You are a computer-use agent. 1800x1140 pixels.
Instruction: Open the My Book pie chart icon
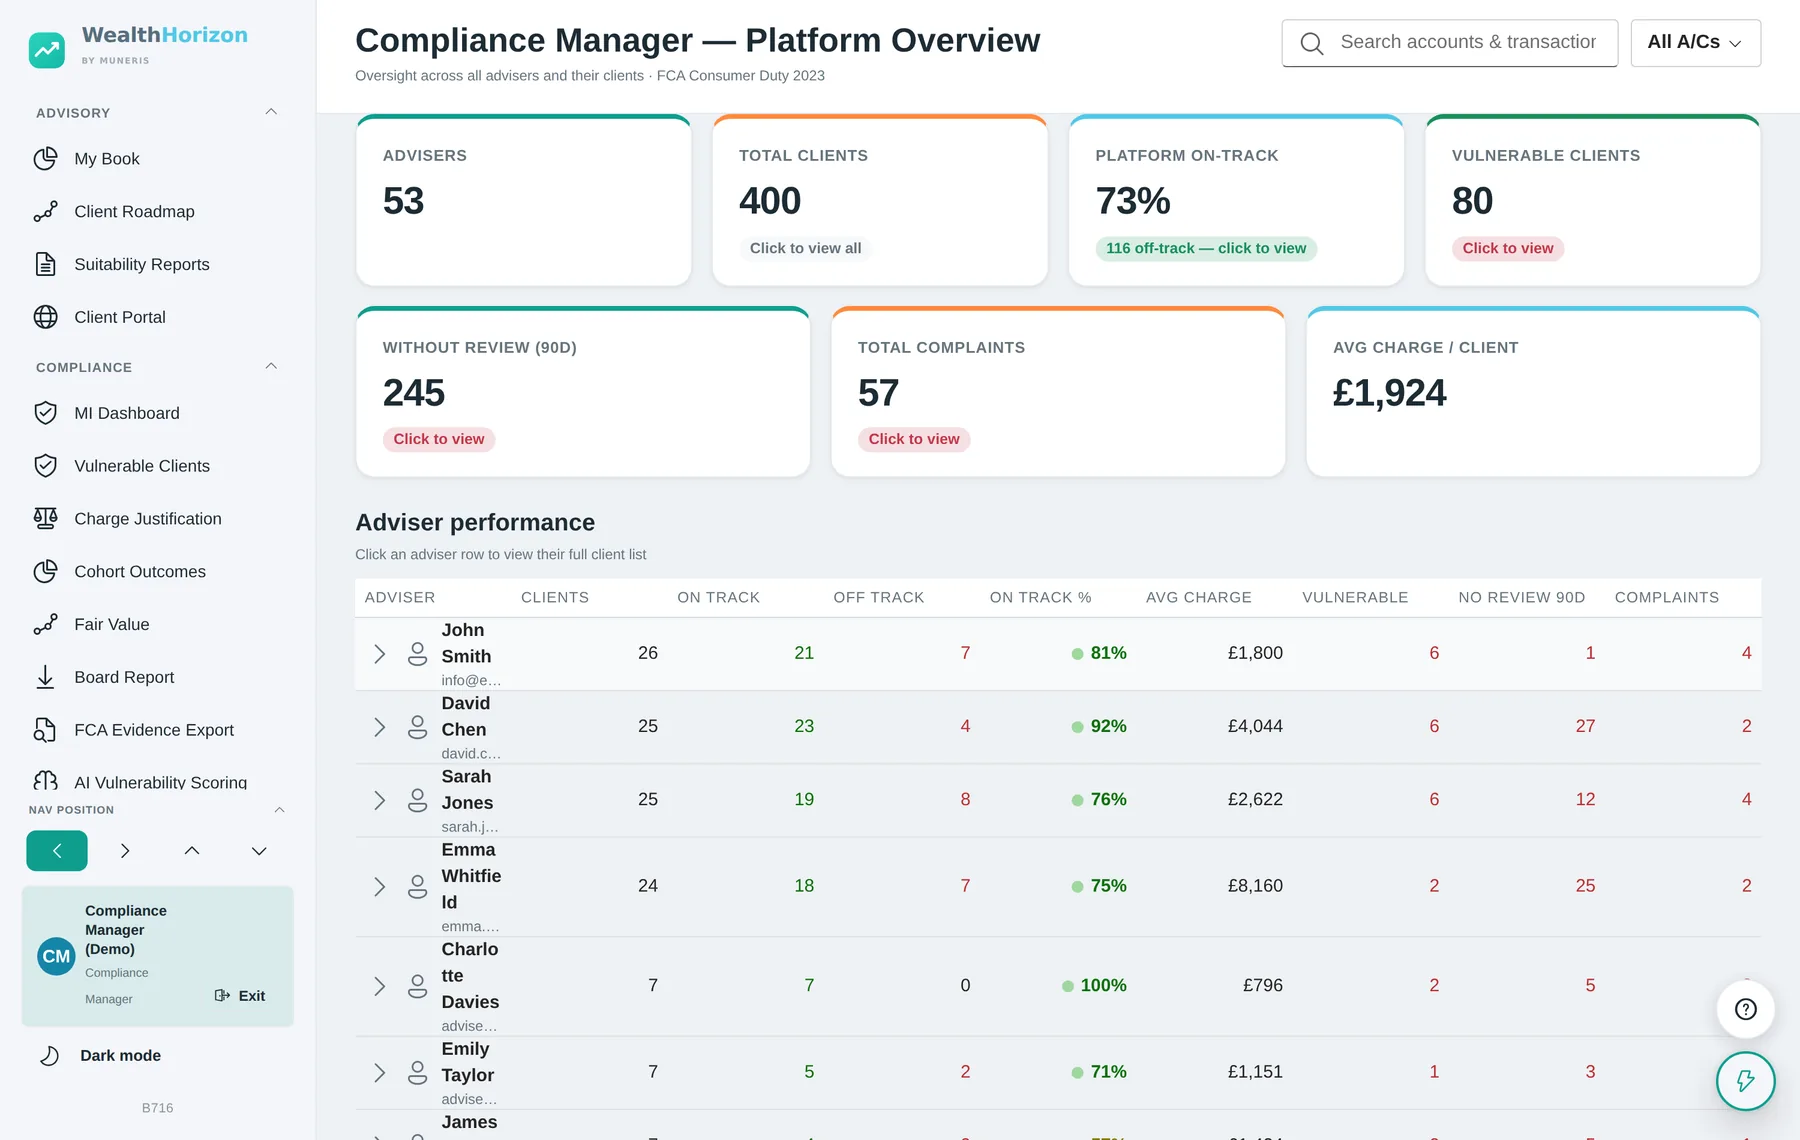45,159
